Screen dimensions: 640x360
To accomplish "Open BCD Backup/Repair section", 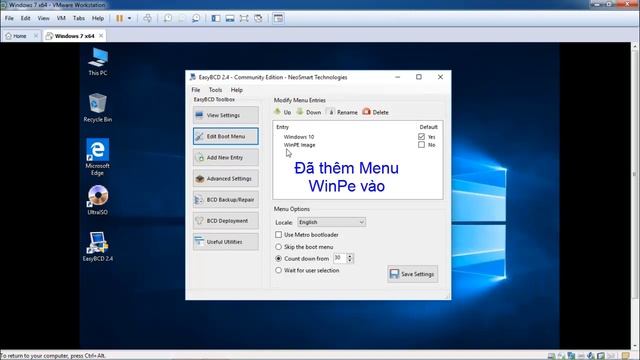I will 226,200.
